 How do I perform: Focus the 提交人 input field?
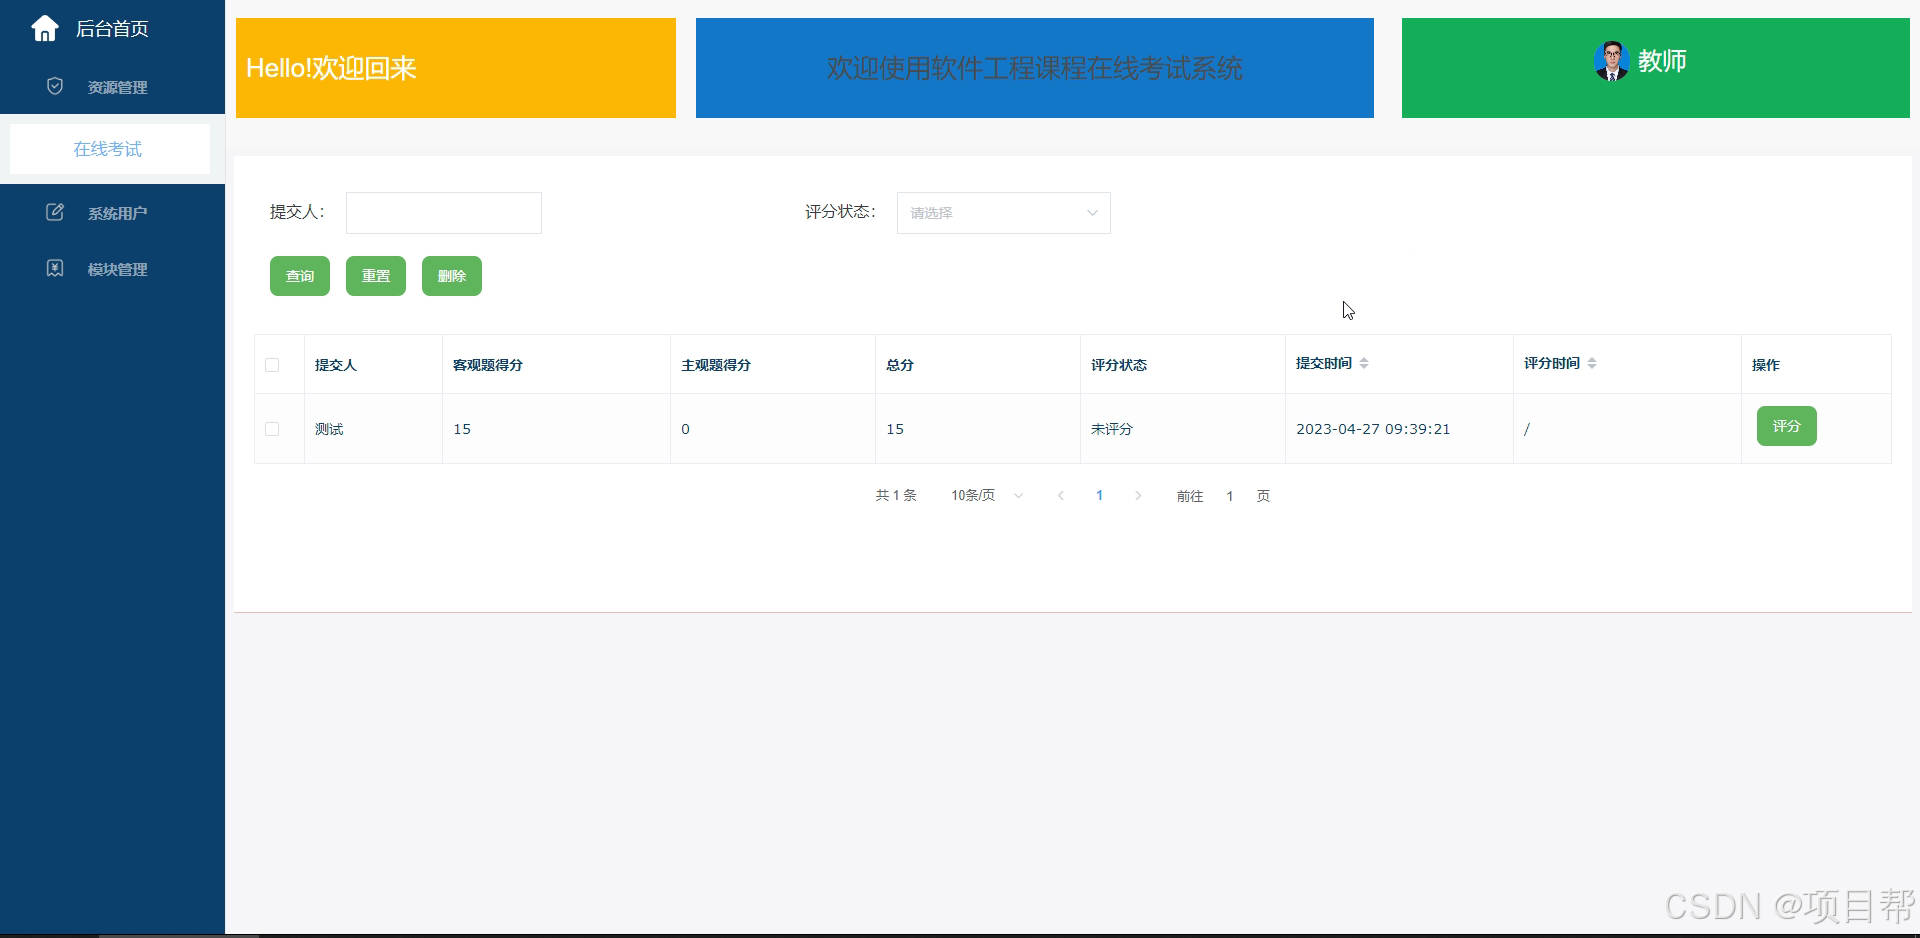pyautogui.click(x=444, y=213)
